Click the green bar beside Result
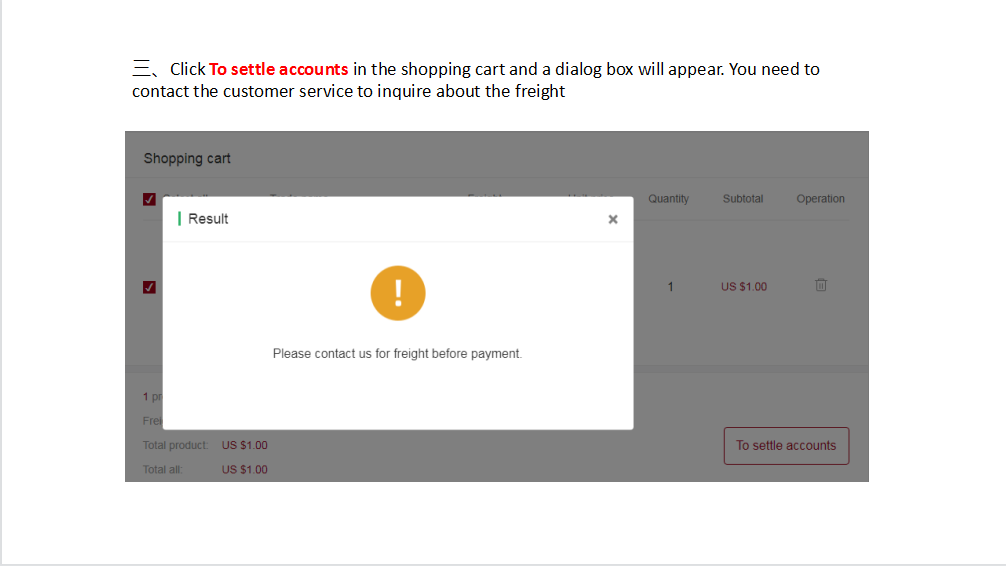Image resolution: width=1006 pixels, height=566 pixels. pyautogui.click(x=179, y=219)
